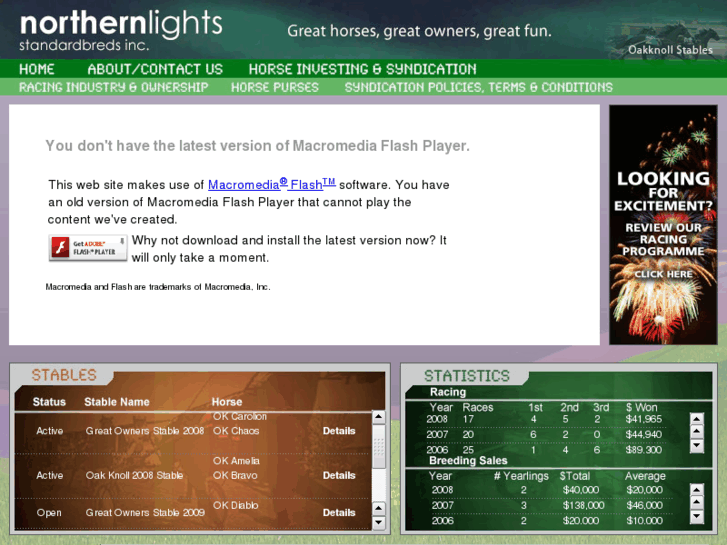Click 2008 breeding total $40,000
This screenshot has height=545, width=727.
pos(580,490)
